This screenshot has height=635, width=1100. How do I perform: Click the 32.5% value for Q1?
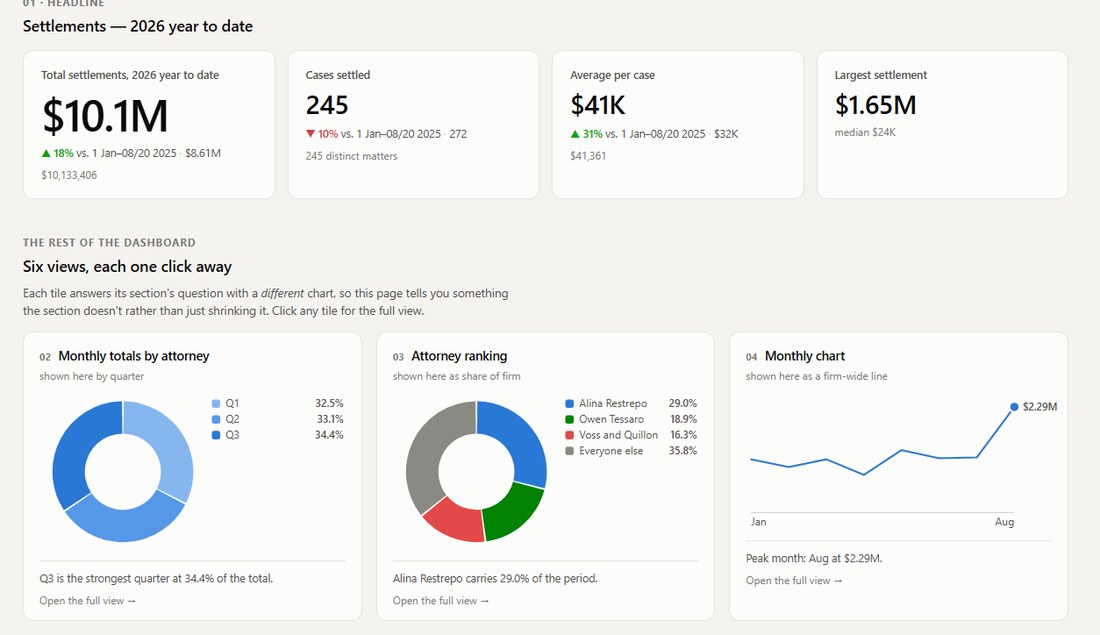coord(329,403)
